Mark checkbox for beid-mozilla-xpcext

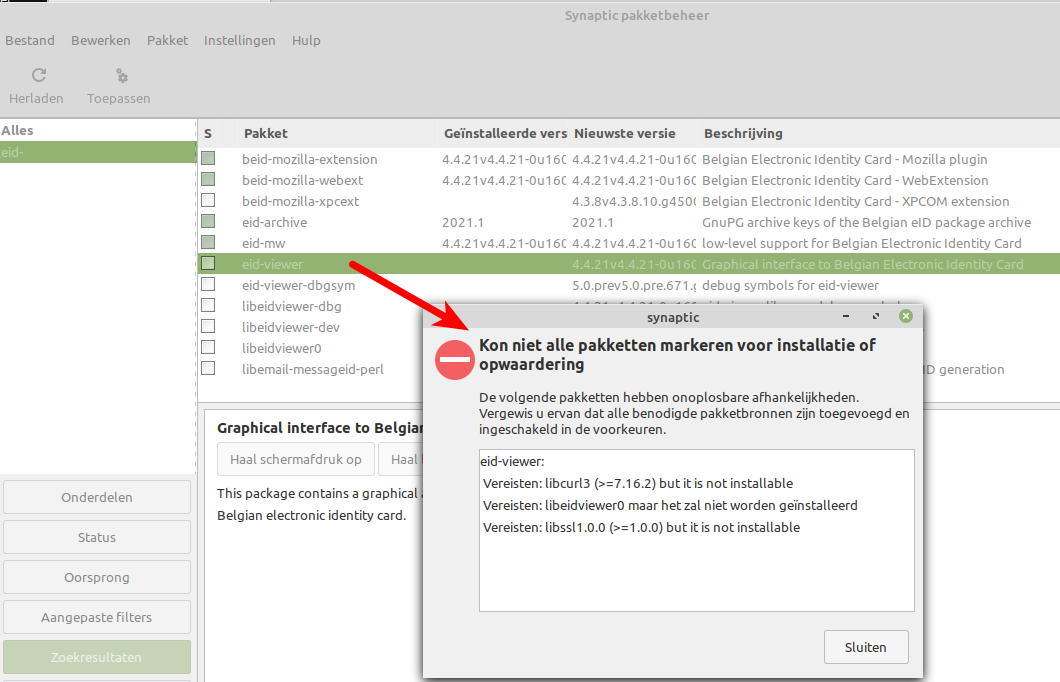coord(208,200)
